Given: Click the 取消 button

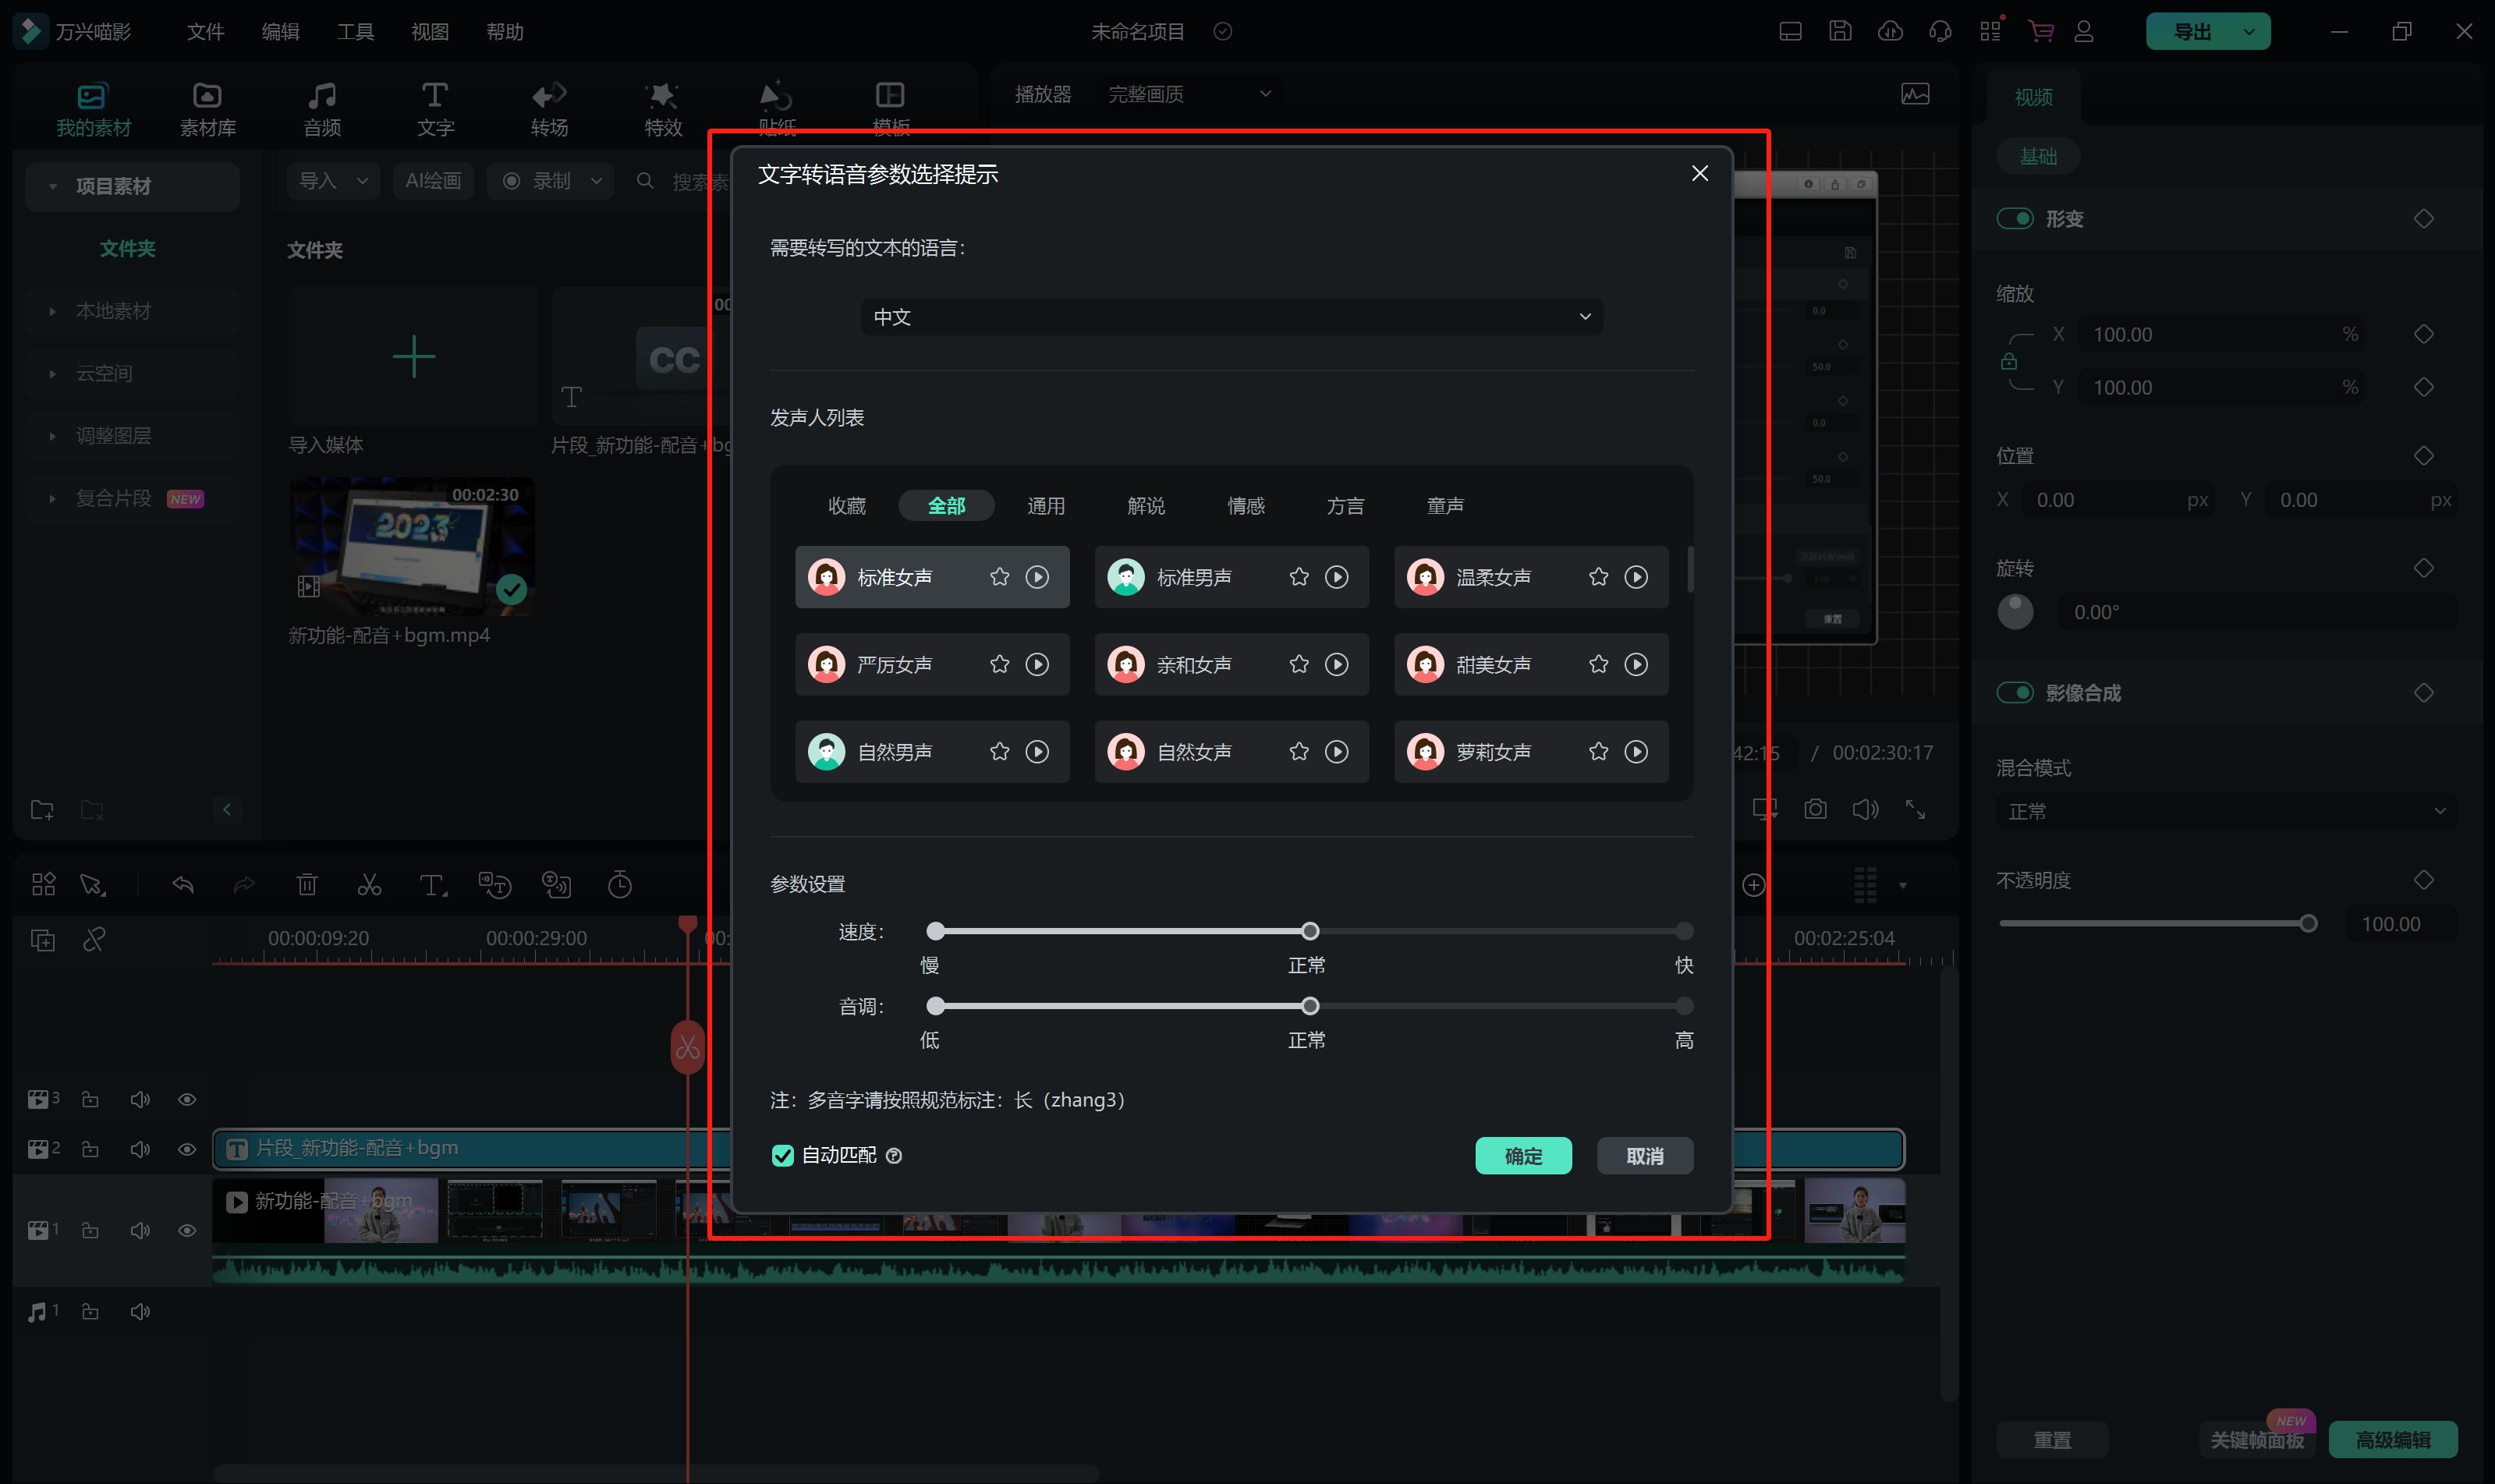Looking at the screenshot, I should click(1644, 1156).
